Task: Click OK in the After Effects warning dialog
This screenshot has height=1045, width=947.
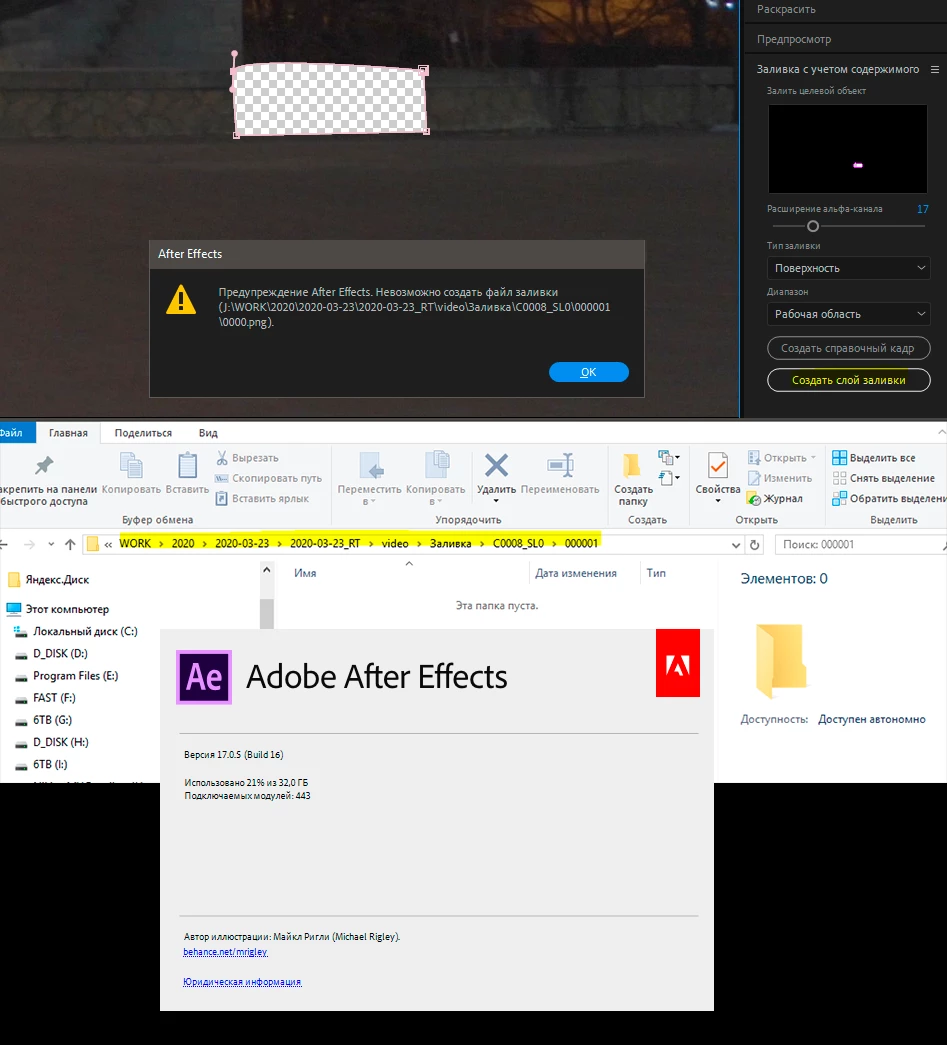Action: [588, 372]
